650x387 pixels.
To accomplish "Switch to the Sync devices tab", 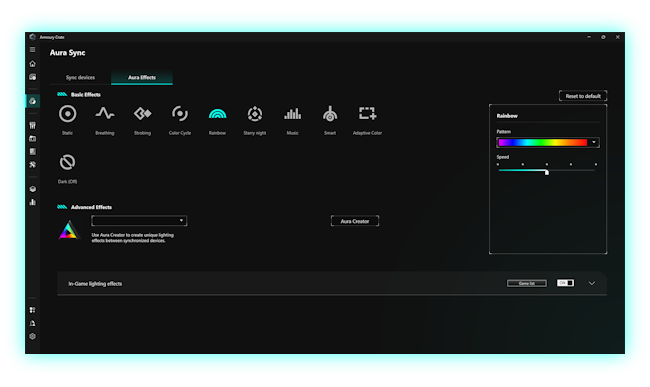I will [80, 77].
